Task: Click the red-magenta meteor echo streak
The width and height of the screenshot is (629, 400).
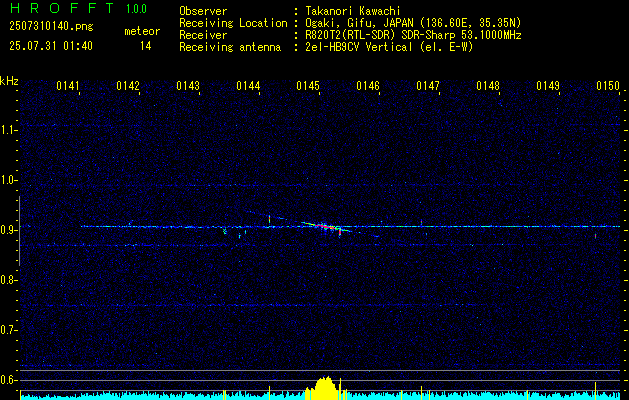Action: click(x=327, y=227)
